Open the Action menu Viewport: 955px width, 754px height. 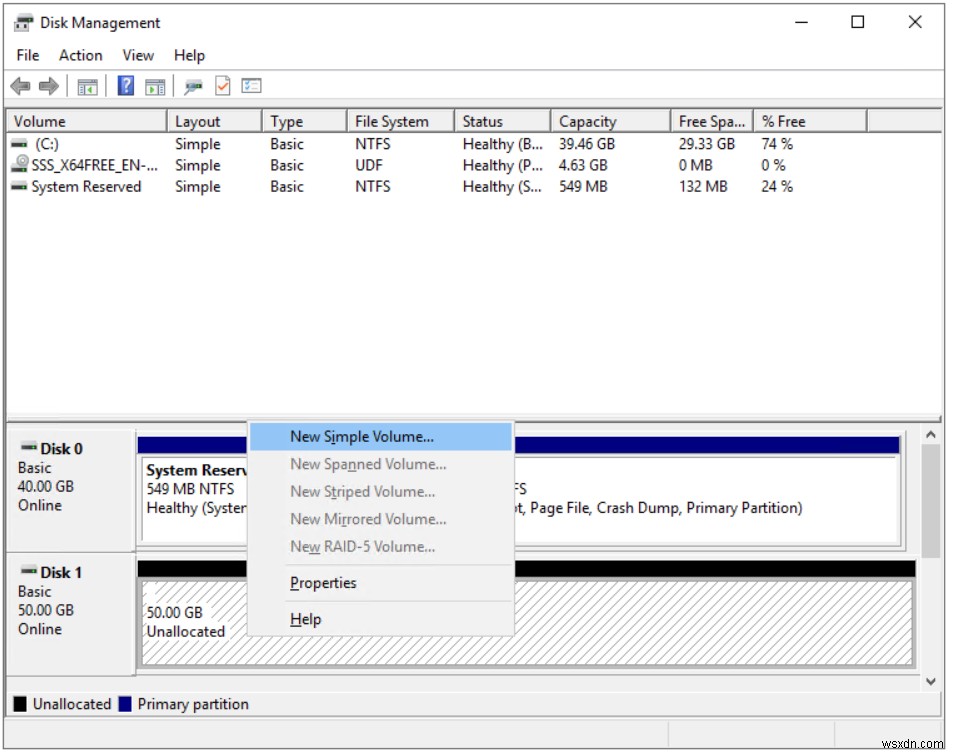pos(79,55)
